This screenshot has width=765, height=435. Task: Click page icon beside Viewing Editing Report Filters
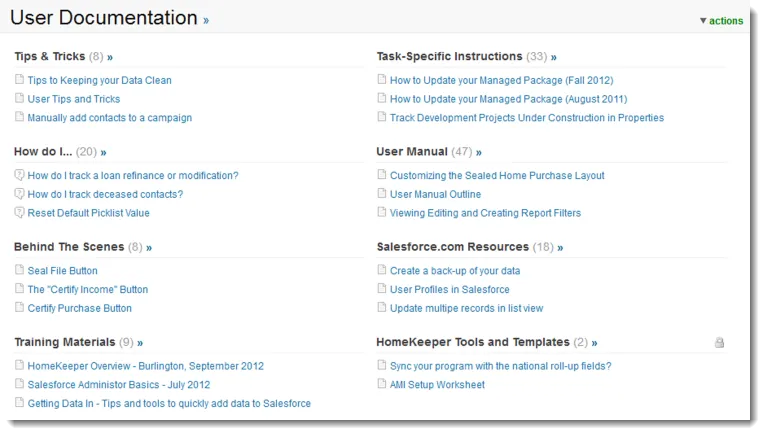(x=382, y=212)
